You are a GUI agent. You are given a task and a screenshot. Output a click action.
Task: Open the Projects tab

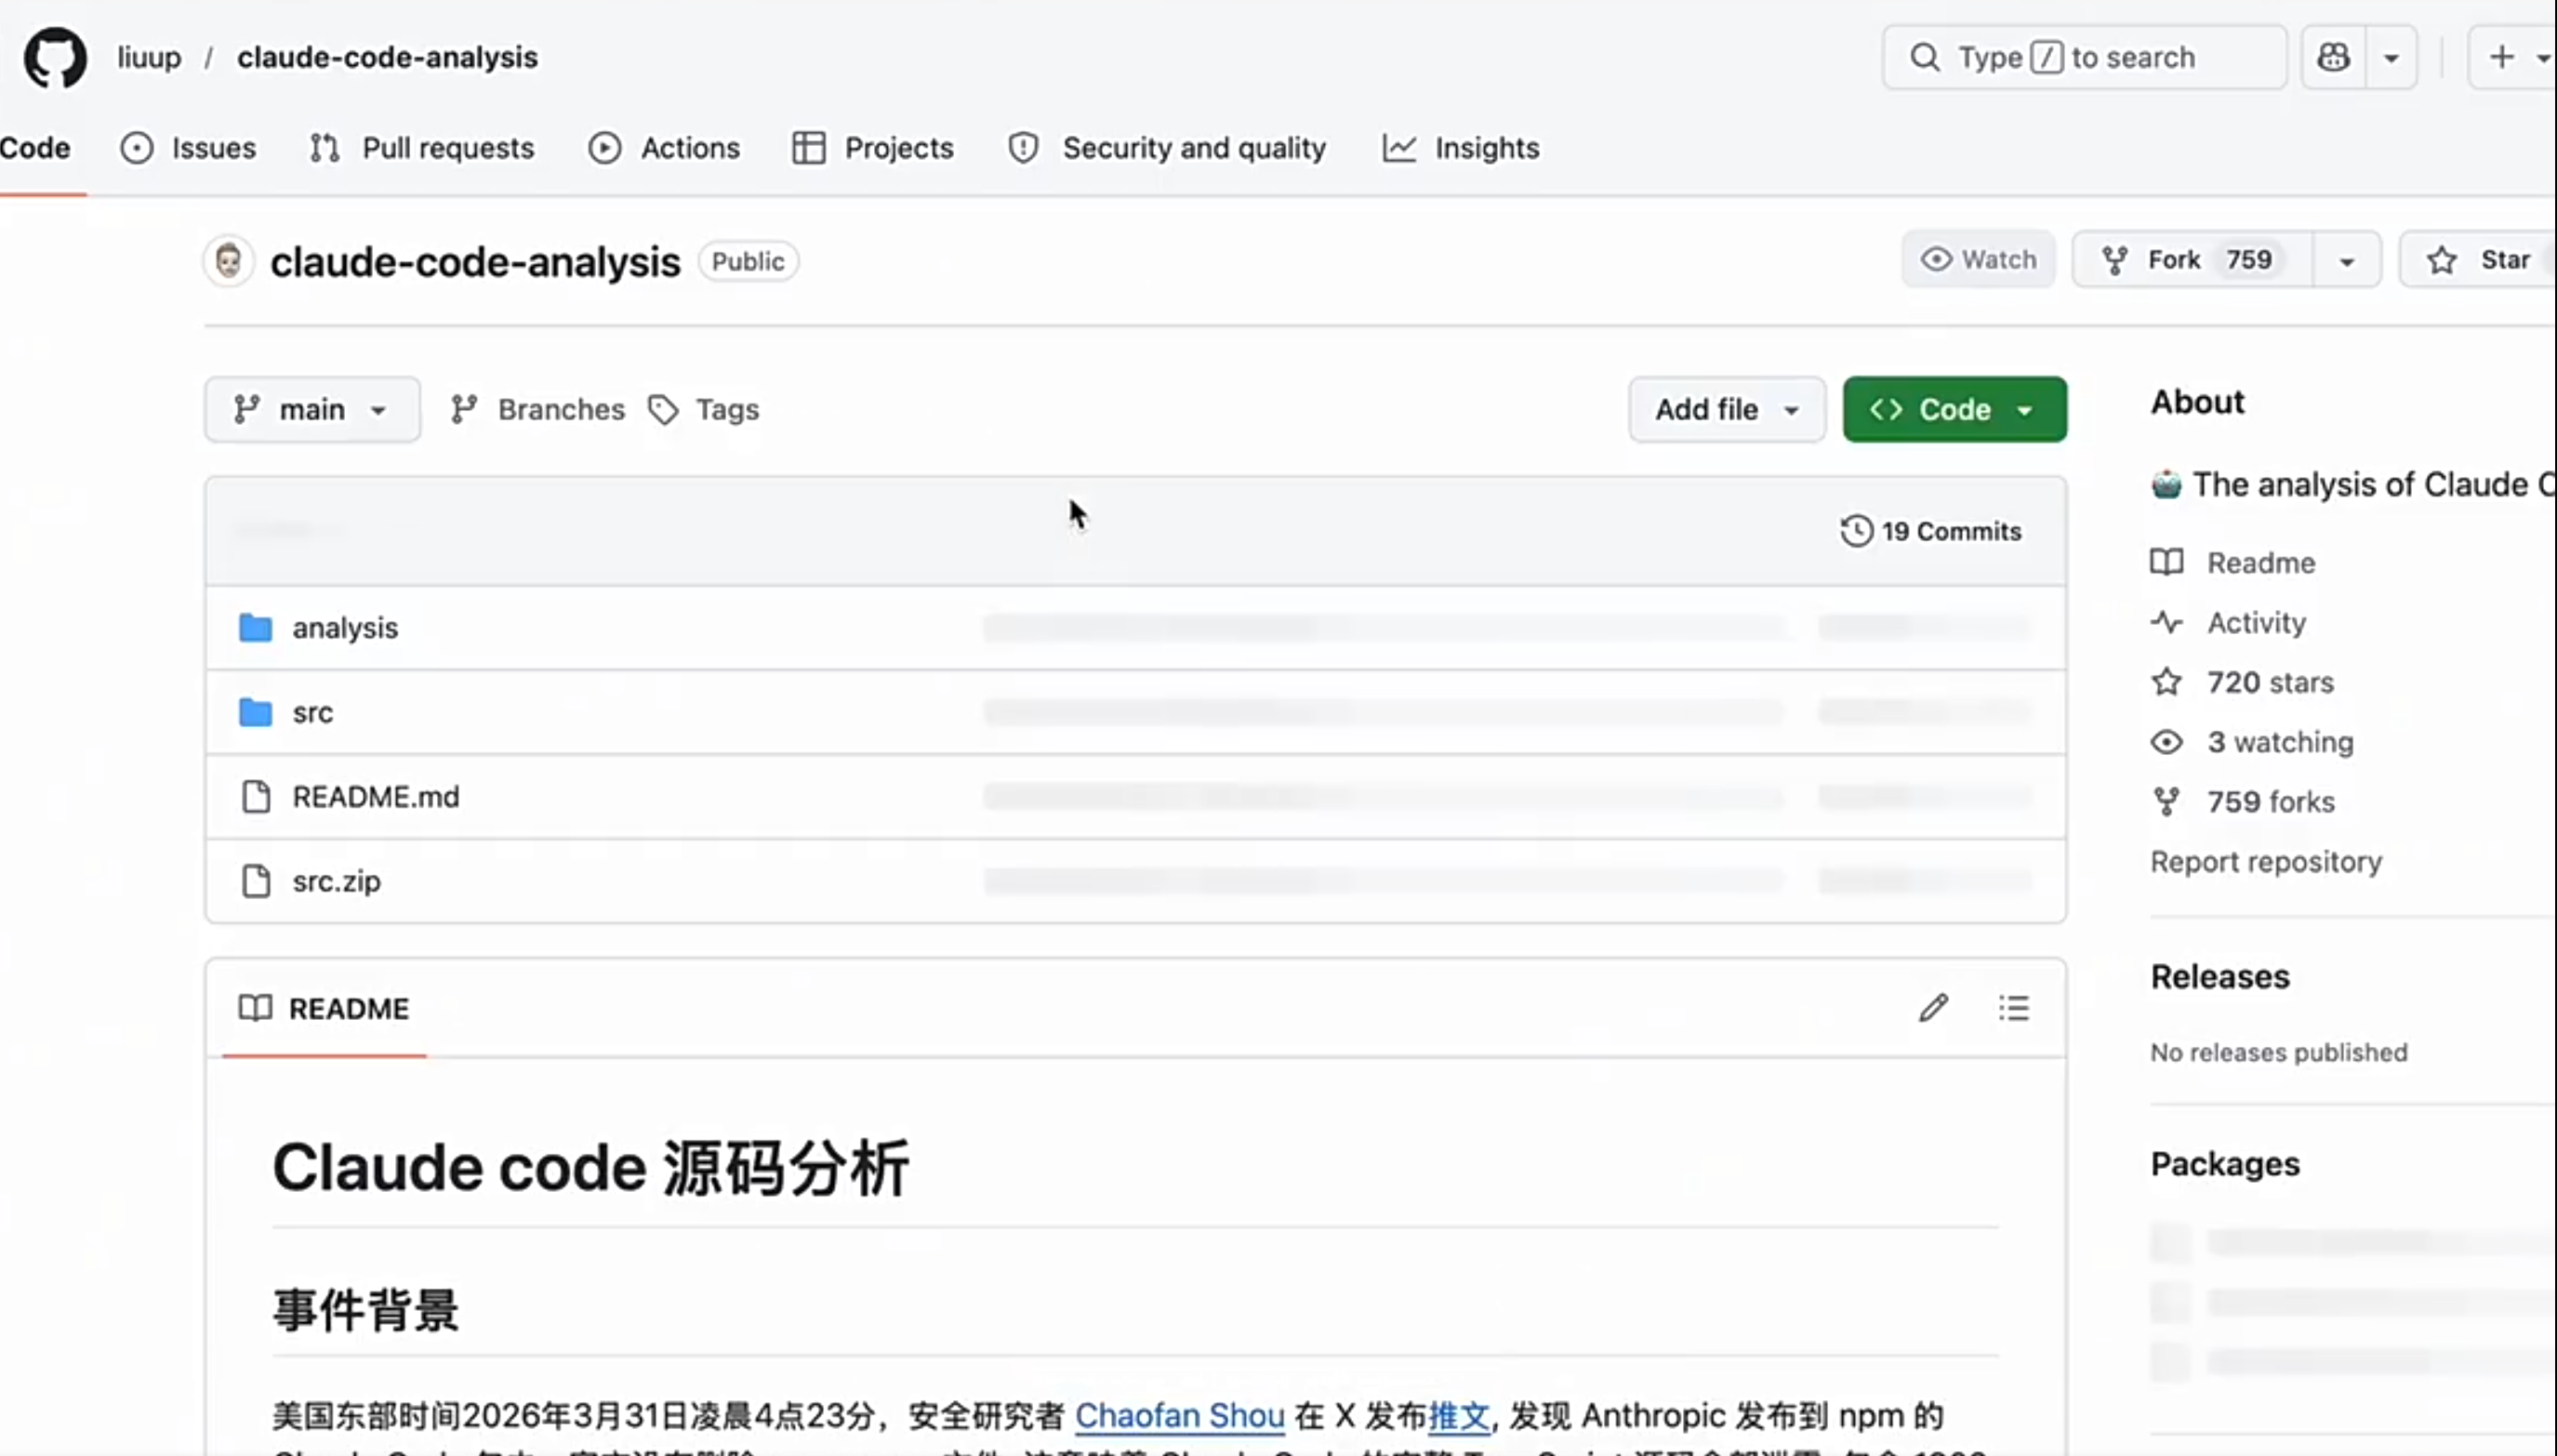coord(872,148)
